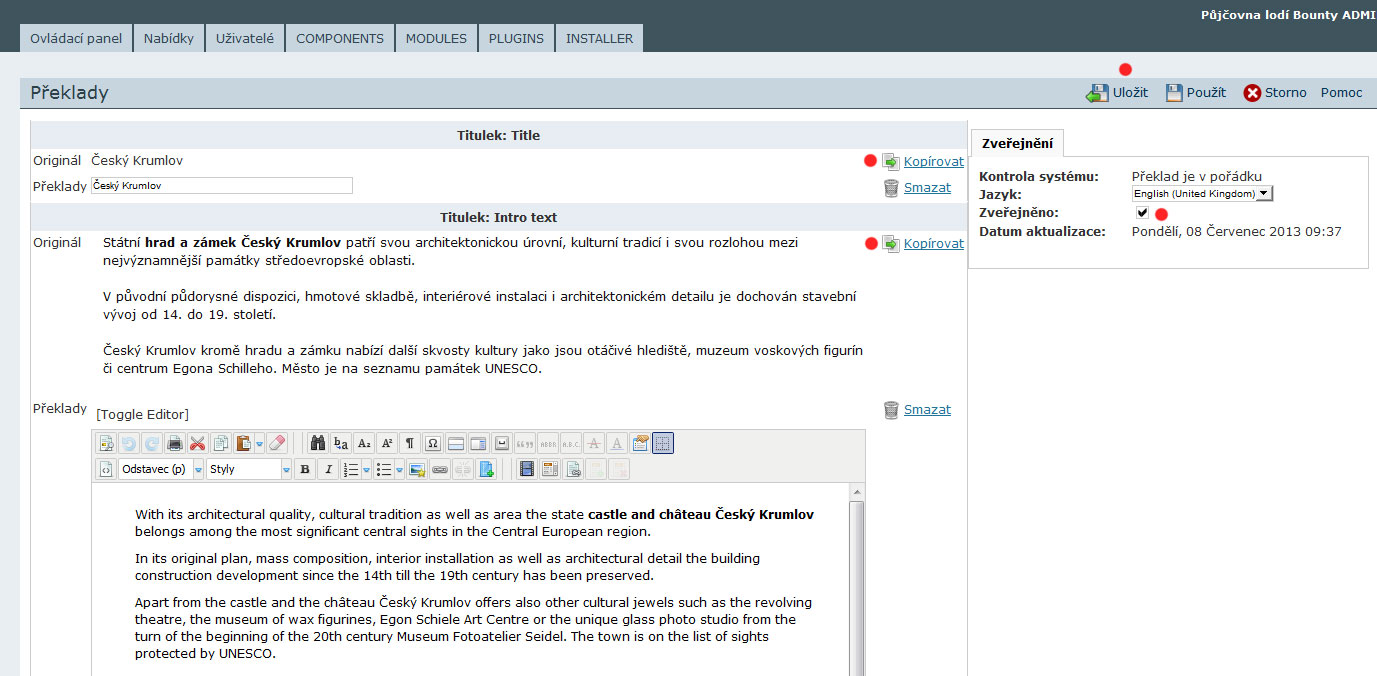Open the Jazyk language dropdown

coord(1202,193)
